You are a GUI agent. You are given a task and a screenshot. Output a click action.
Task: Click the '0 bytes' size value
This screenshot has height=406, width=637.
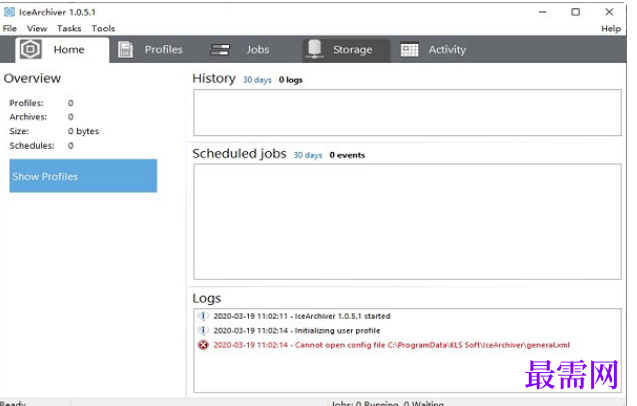click(x=83, y=131)
